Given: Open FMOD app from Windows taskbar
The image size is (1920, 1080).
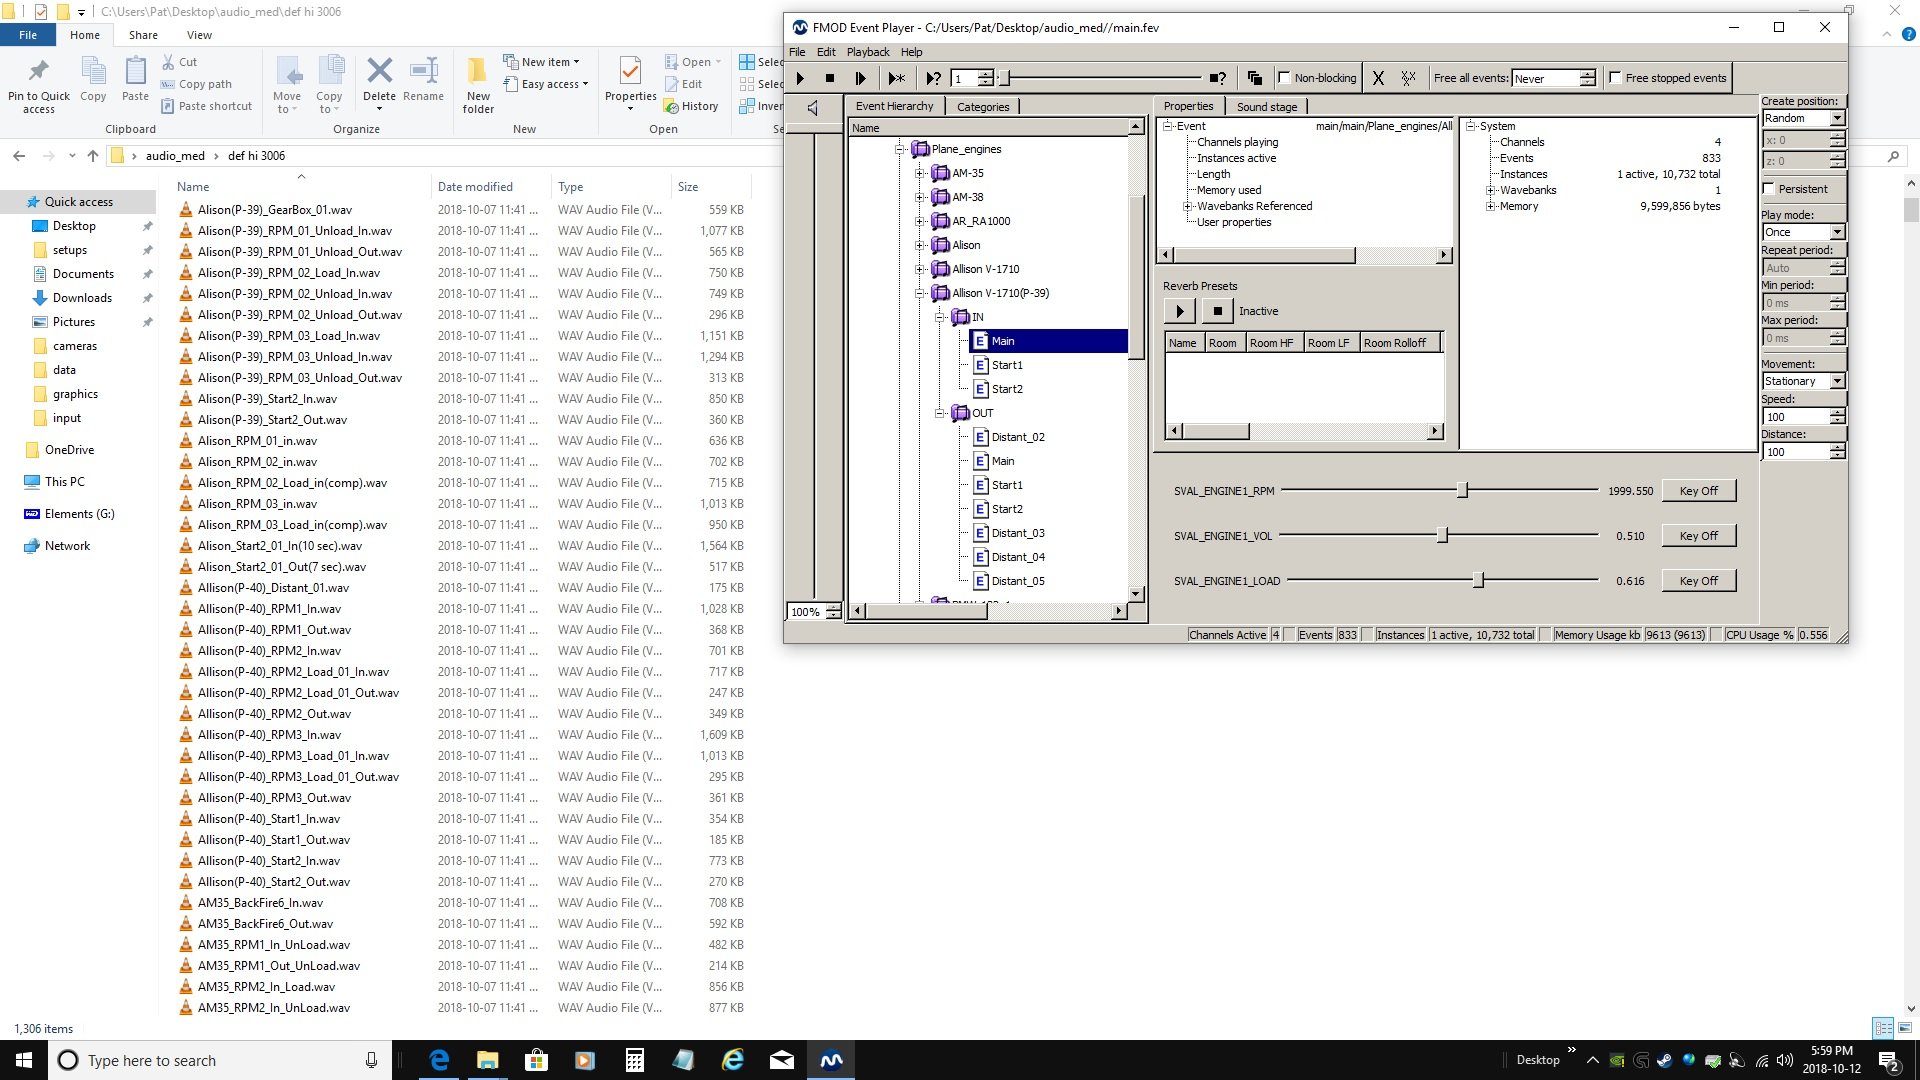Looking at the screenshot, I should [831, 1060].
